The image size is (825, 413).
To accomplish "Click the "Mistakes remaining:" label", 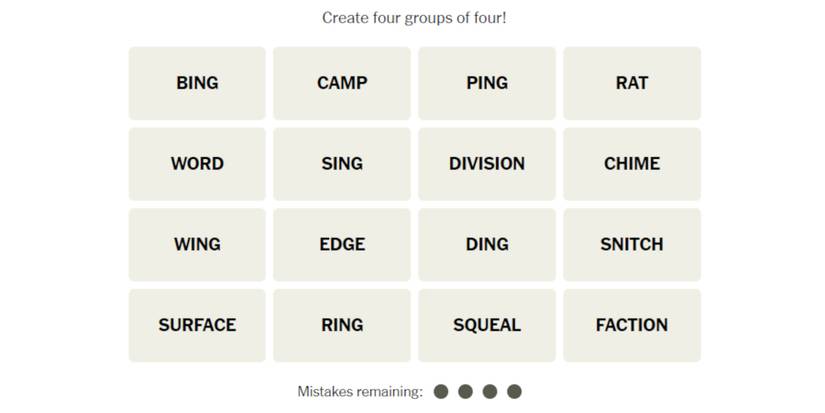I will coord(360,392).
